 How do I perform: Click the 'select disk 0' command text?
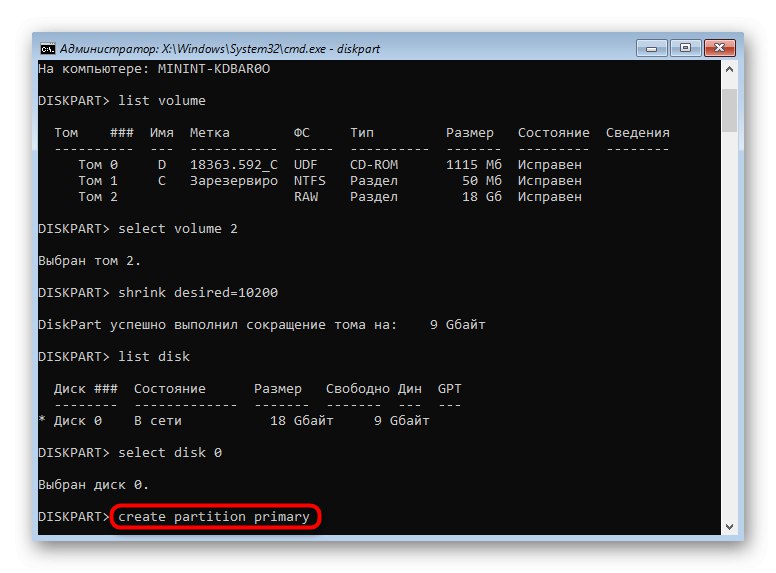pos(170,453)
